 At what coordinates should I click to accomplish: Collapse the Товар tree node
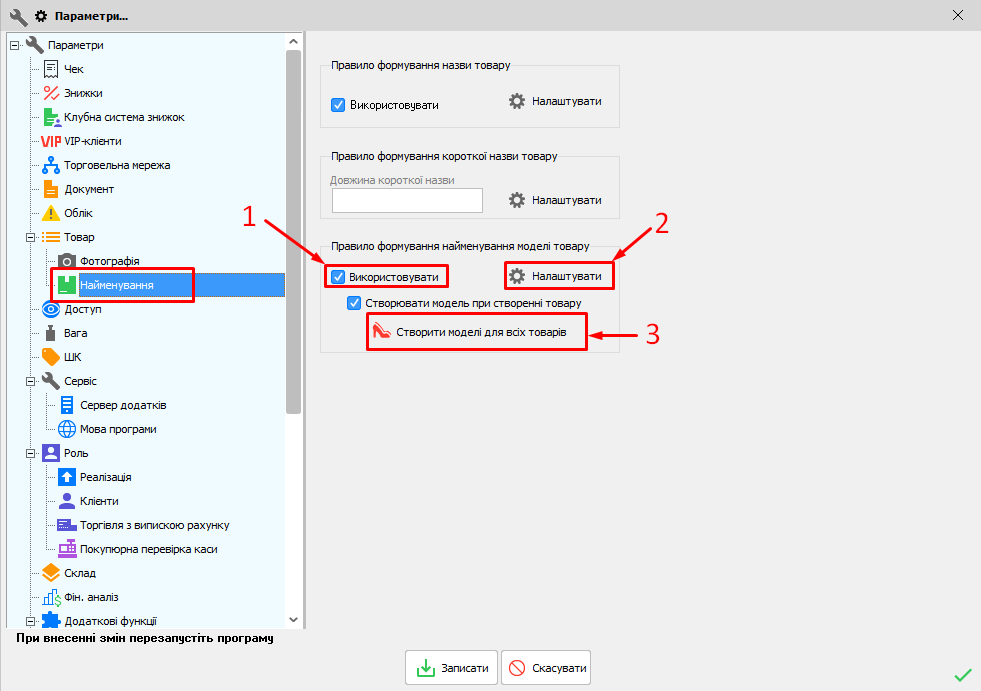coord(30,237)
